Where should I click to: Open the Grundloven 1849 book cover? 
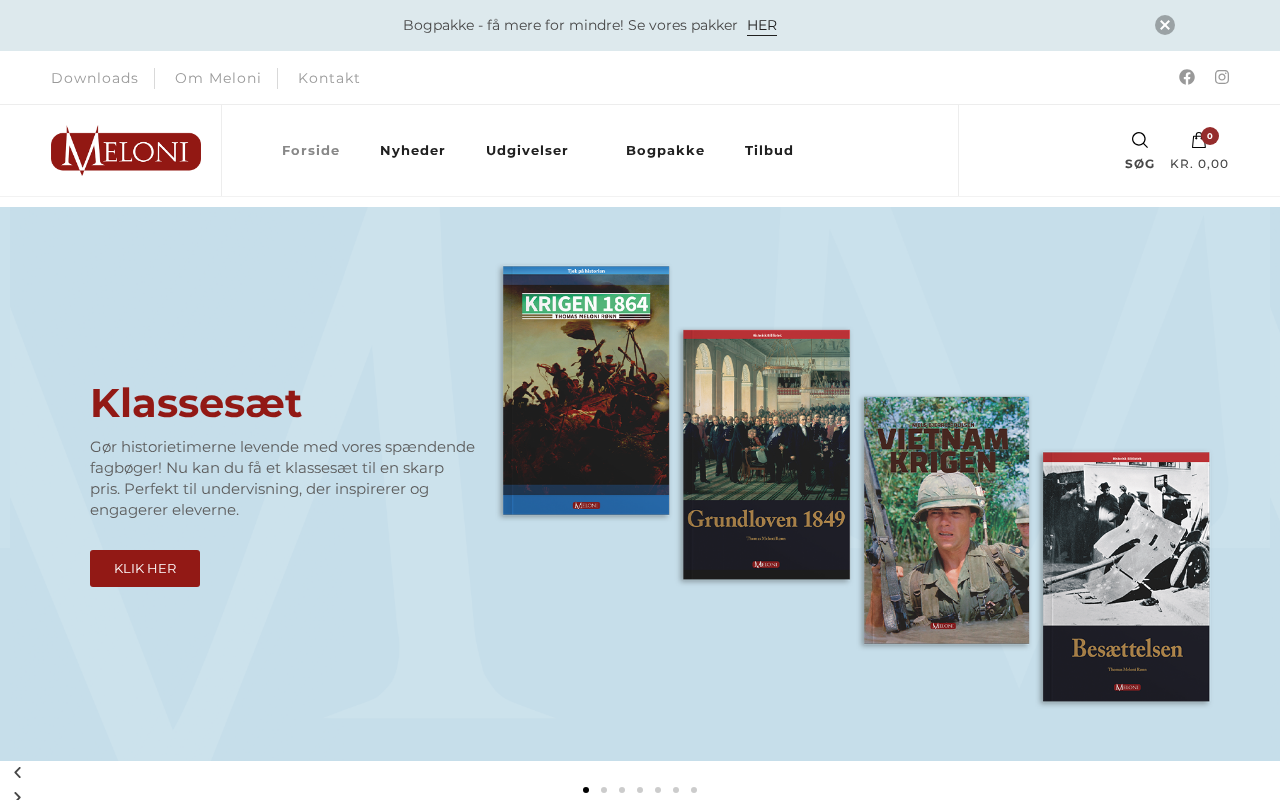click(x=766, y=454)
